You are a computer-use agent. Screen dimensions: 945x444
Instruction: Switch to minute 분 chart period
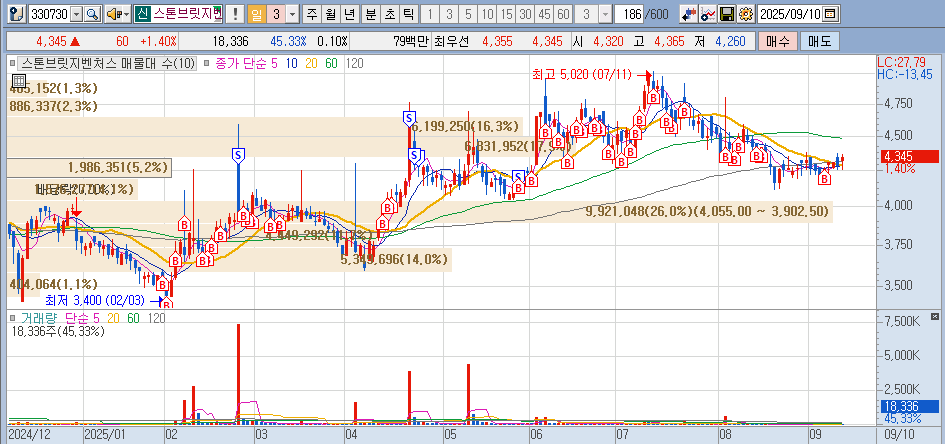click(369, 14)
